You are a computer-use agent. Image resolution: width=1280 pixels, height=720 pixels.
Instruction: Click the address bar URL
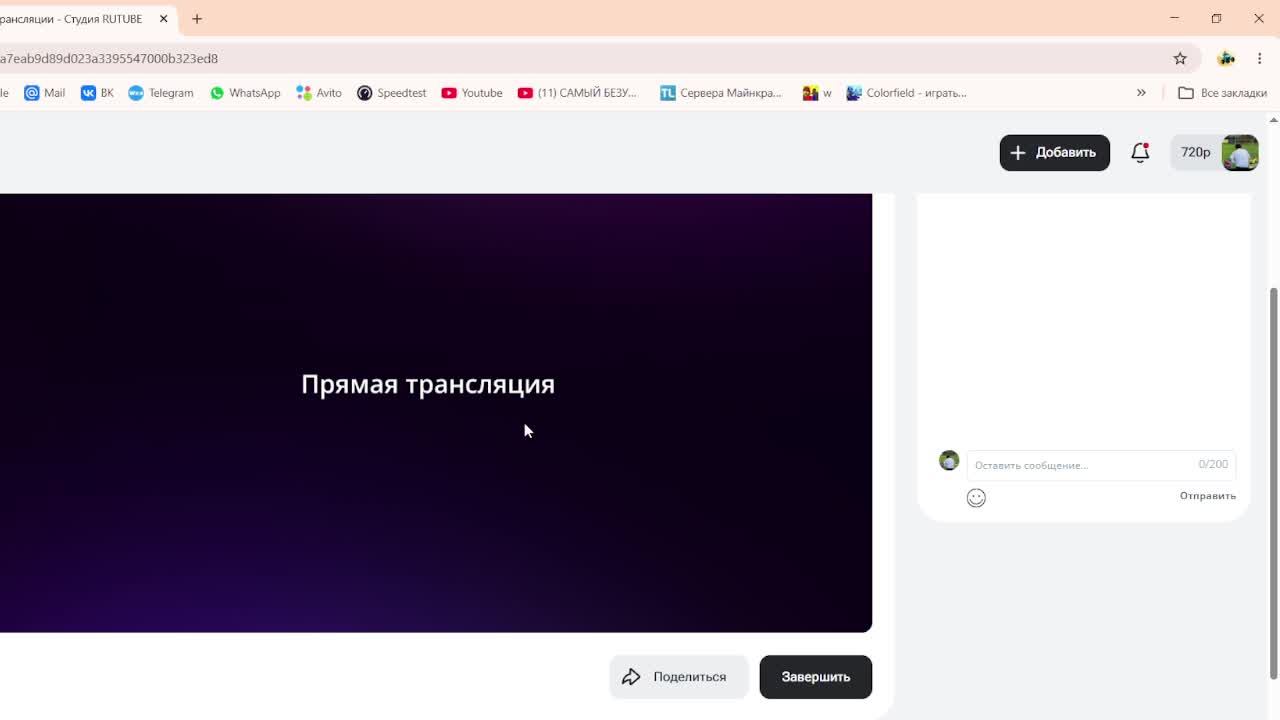pos(109,58)
